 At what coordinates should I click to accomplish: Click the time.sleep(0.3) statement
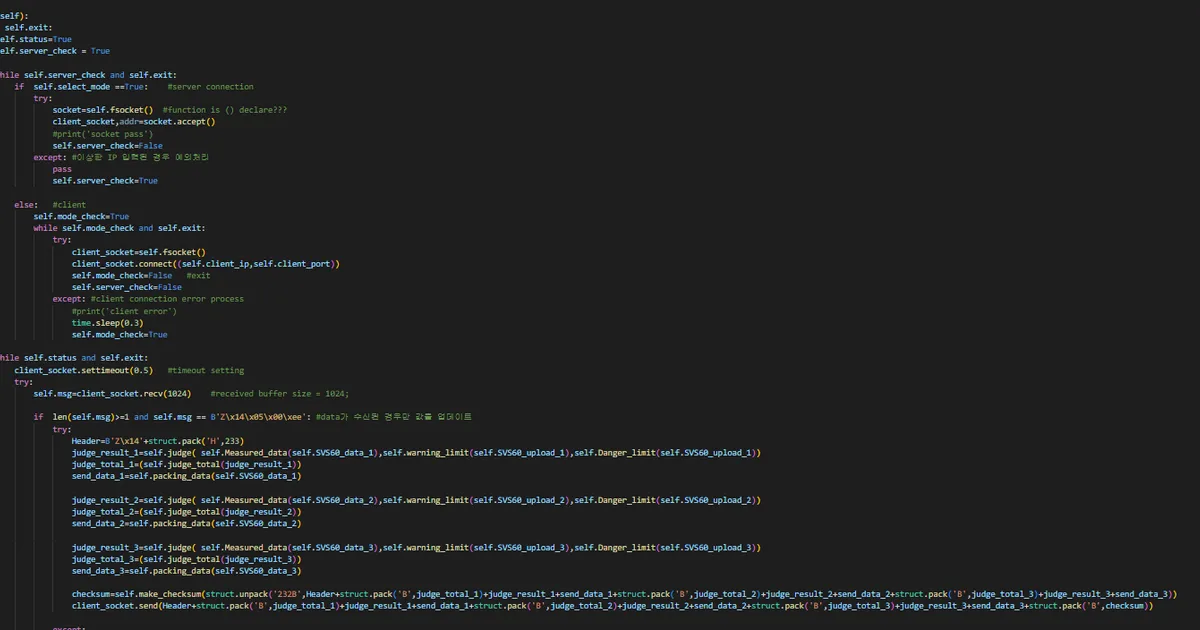click(x=107, y=323)
